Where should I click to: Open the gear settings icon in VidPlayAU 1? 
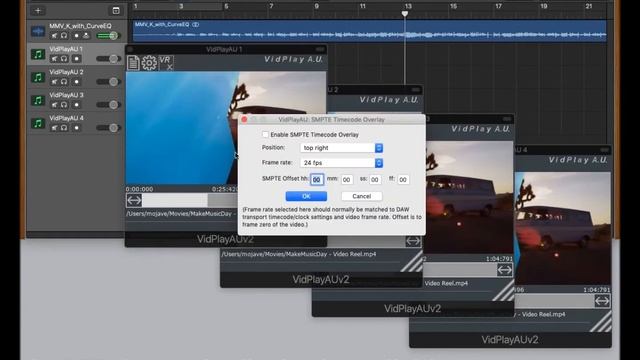149,63
